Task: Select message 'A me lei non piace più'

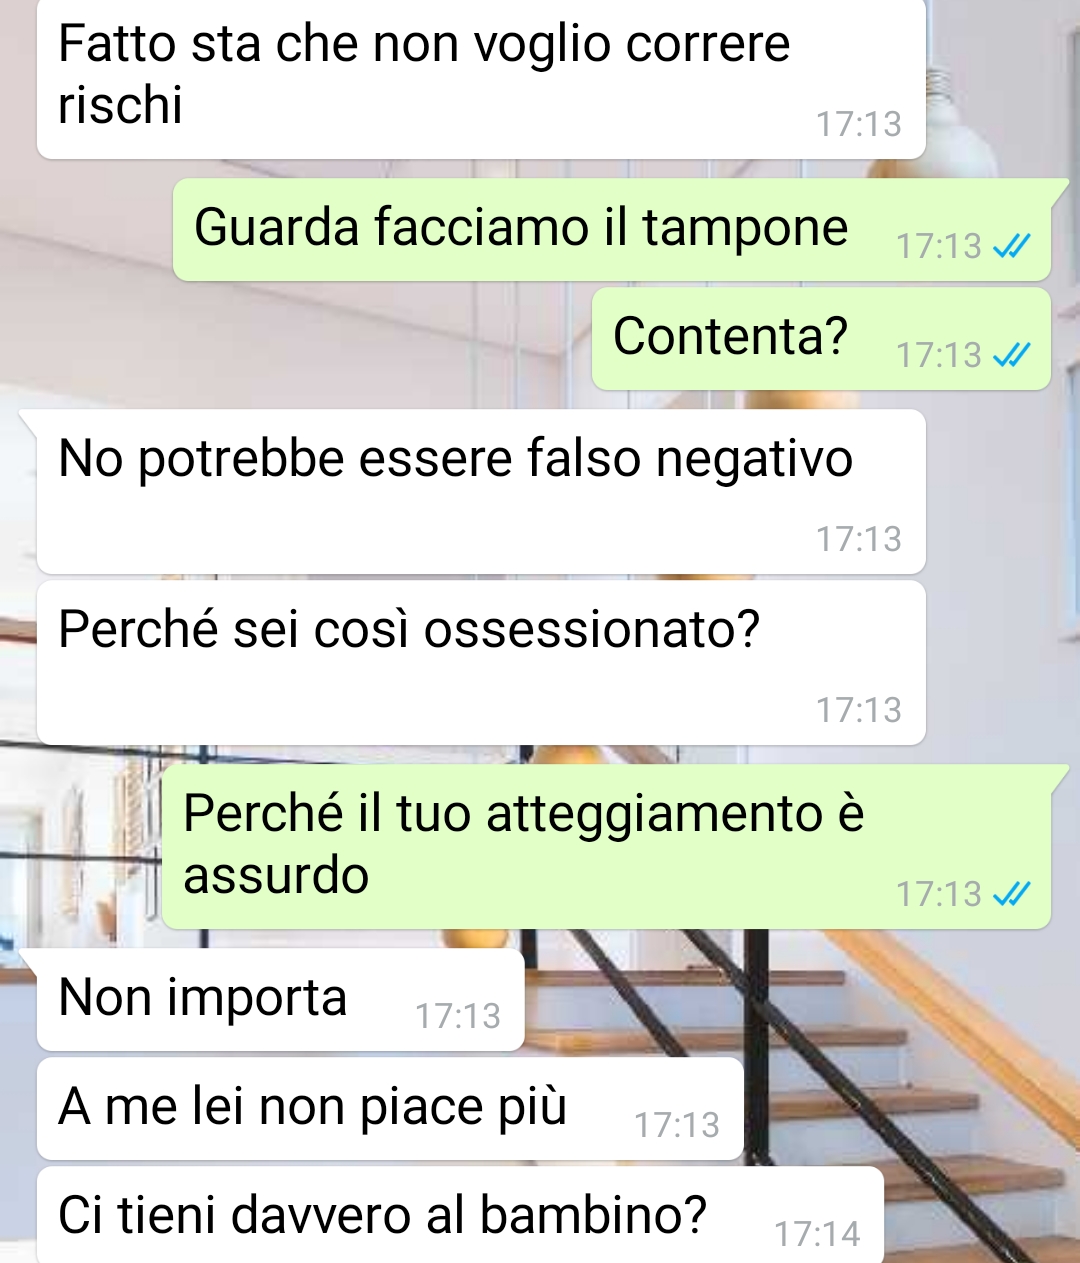Action: [x=390, y=1109]
